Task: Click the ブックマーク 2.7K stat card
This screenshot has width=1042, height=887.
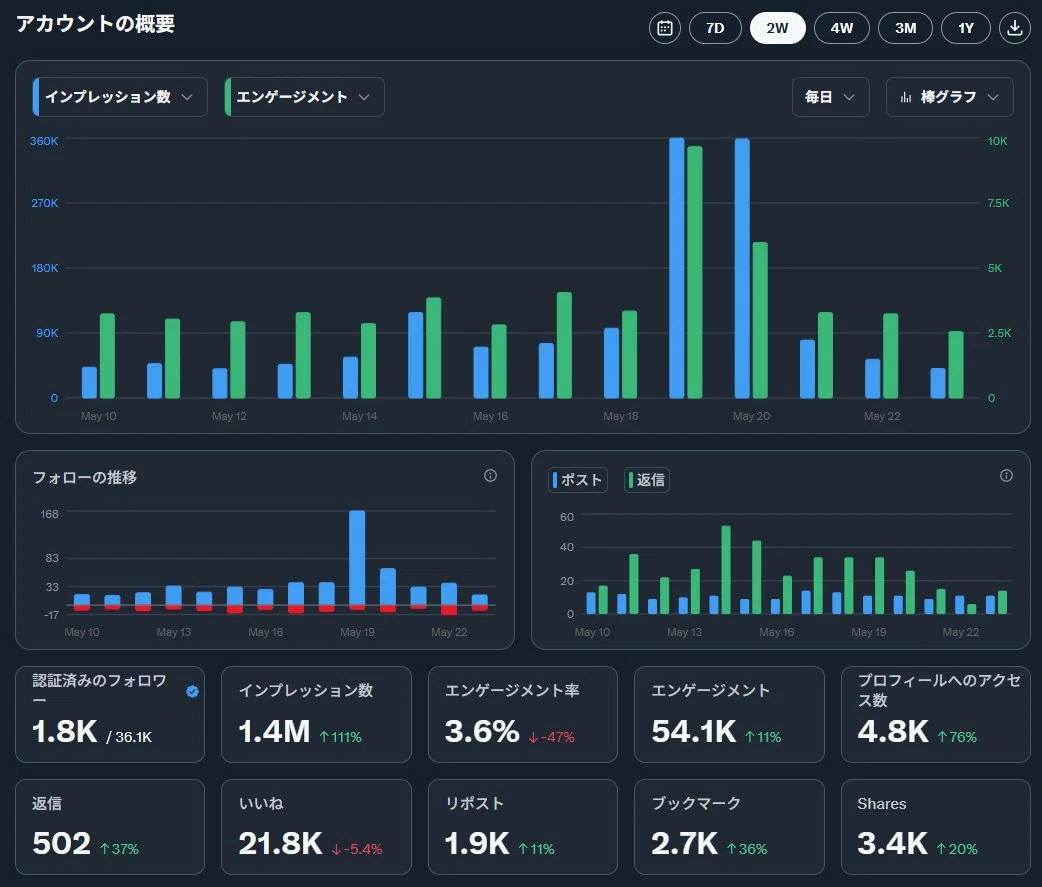Action: click(729, 827)
